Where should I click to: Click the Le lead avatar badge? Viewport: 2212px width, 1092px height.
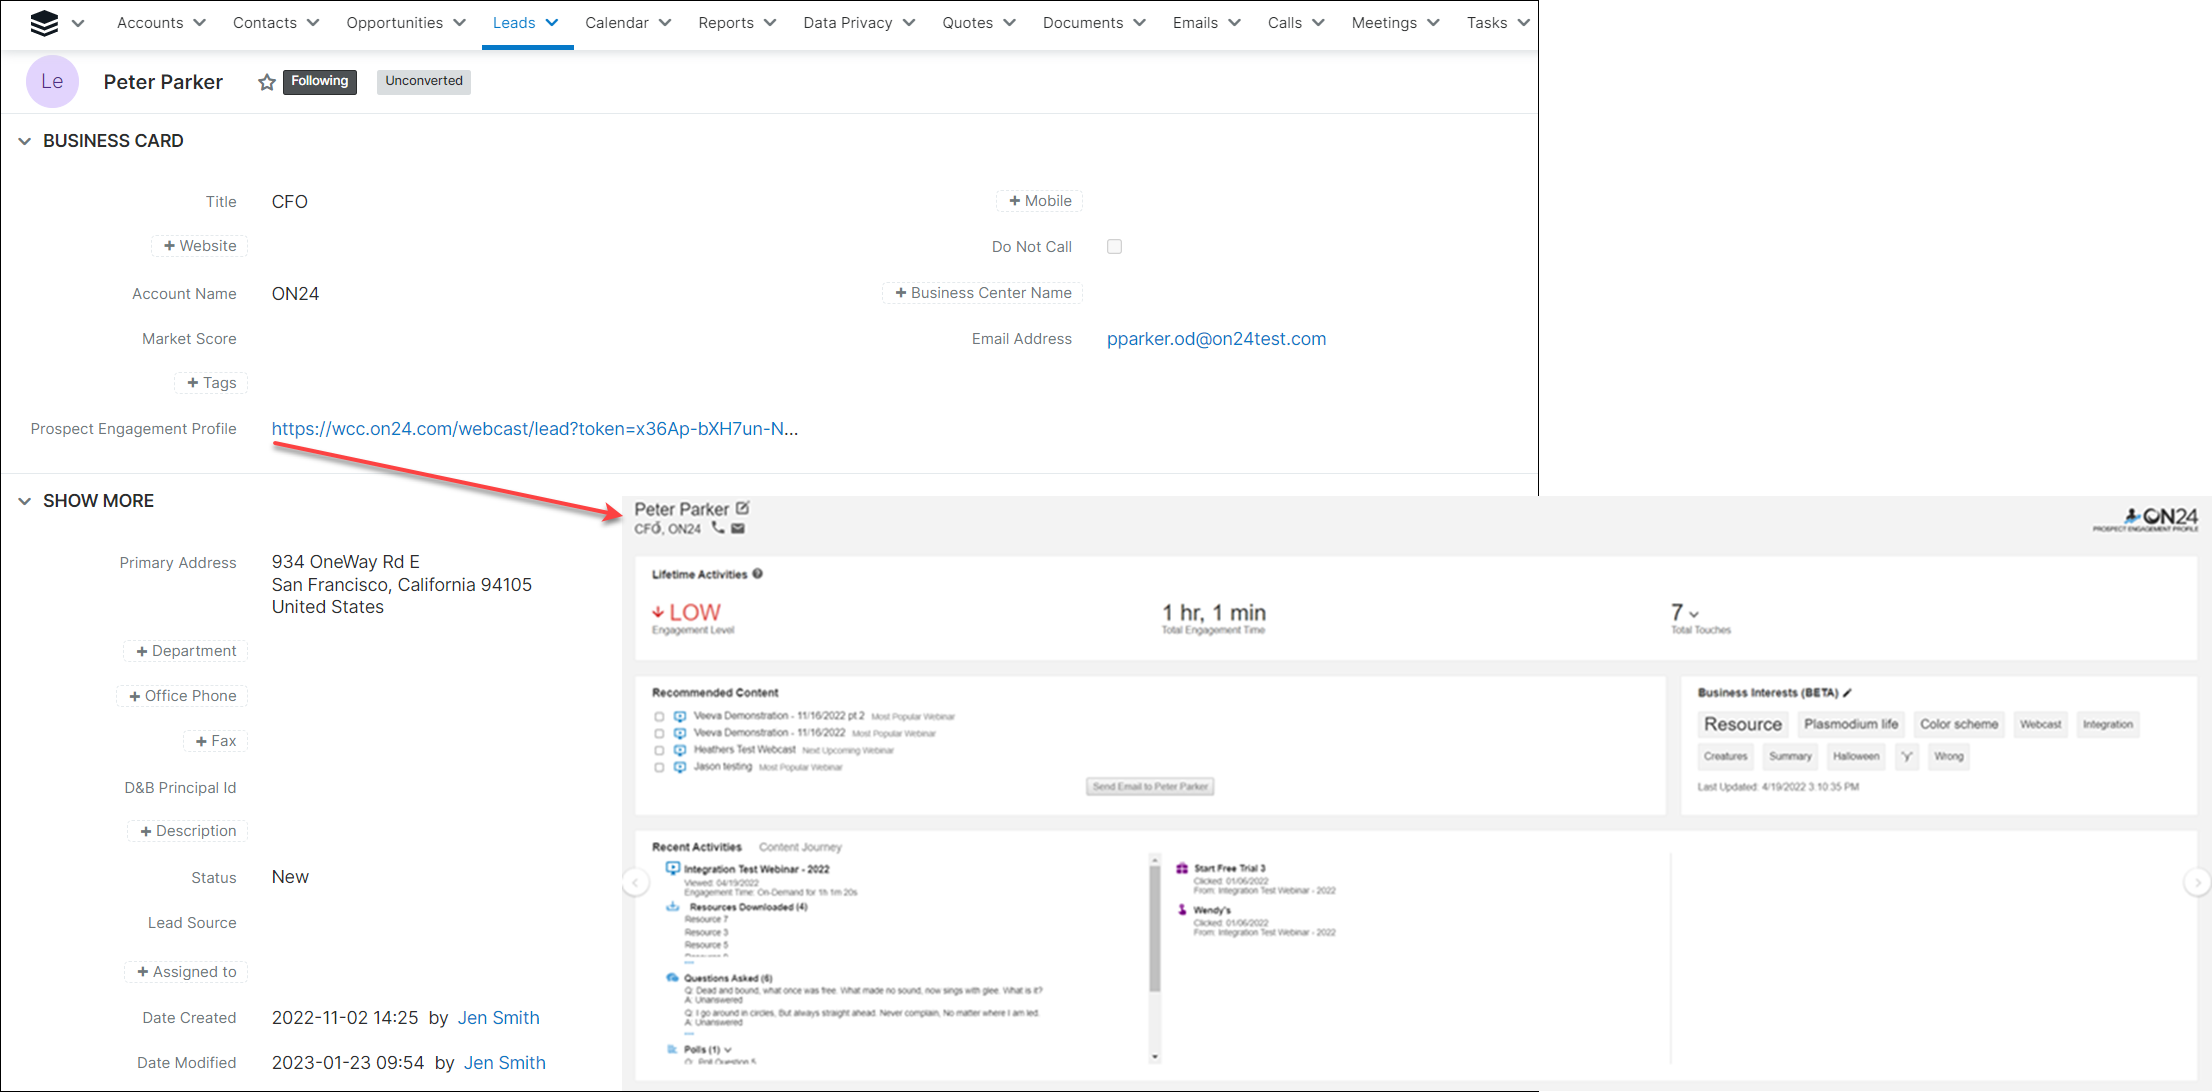(x=52, y=82)
